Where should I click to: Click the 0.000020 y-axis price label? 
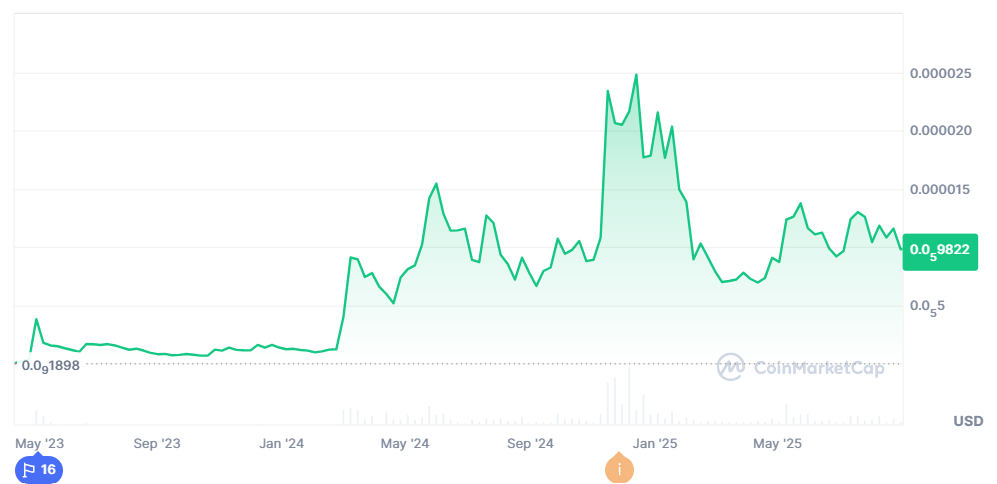941,131
